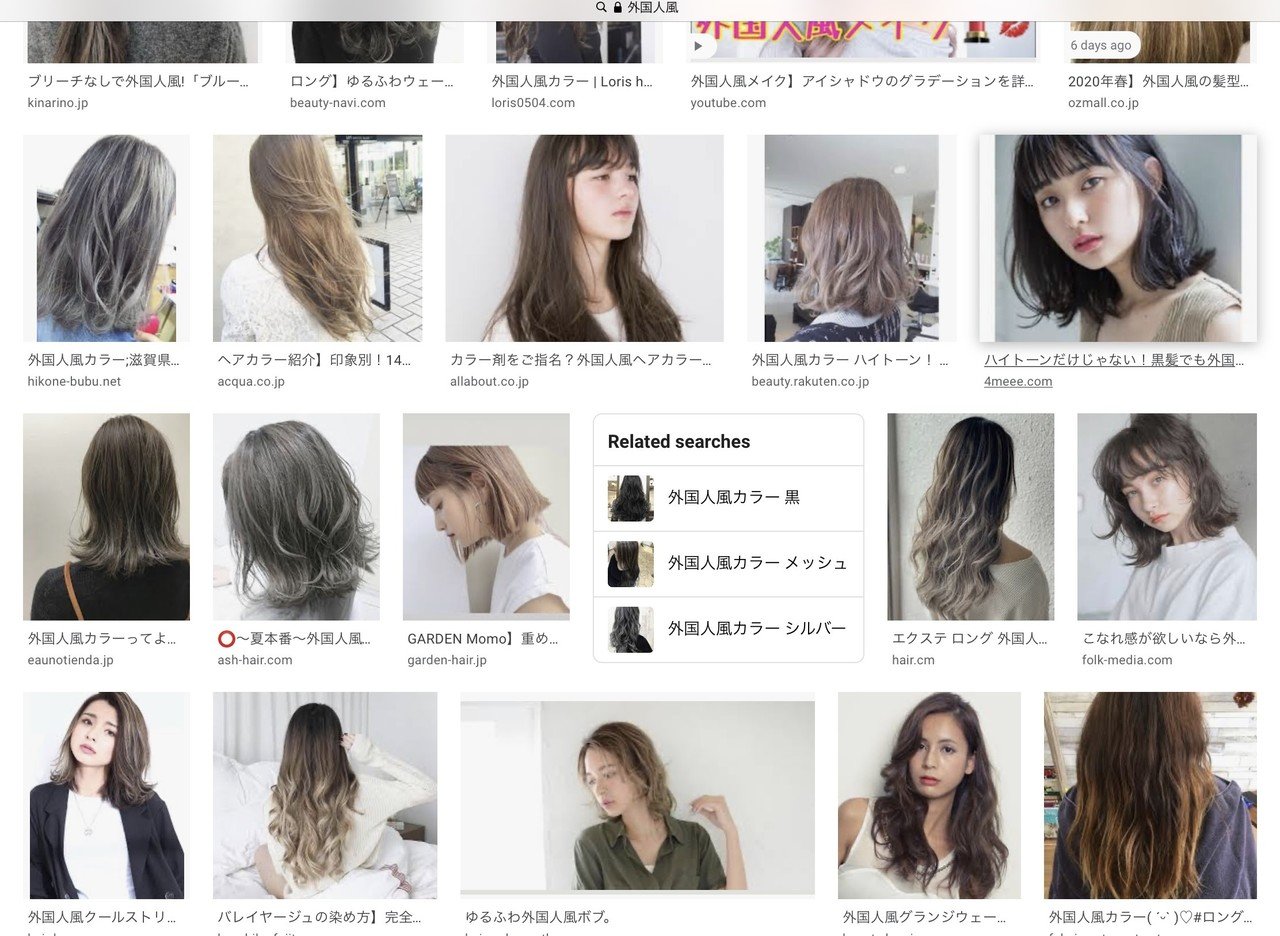This screenshot has width=1280, height=936.
Task: Open the folk-media.com curly bob thumbnail
Action: pos(1167,517)
